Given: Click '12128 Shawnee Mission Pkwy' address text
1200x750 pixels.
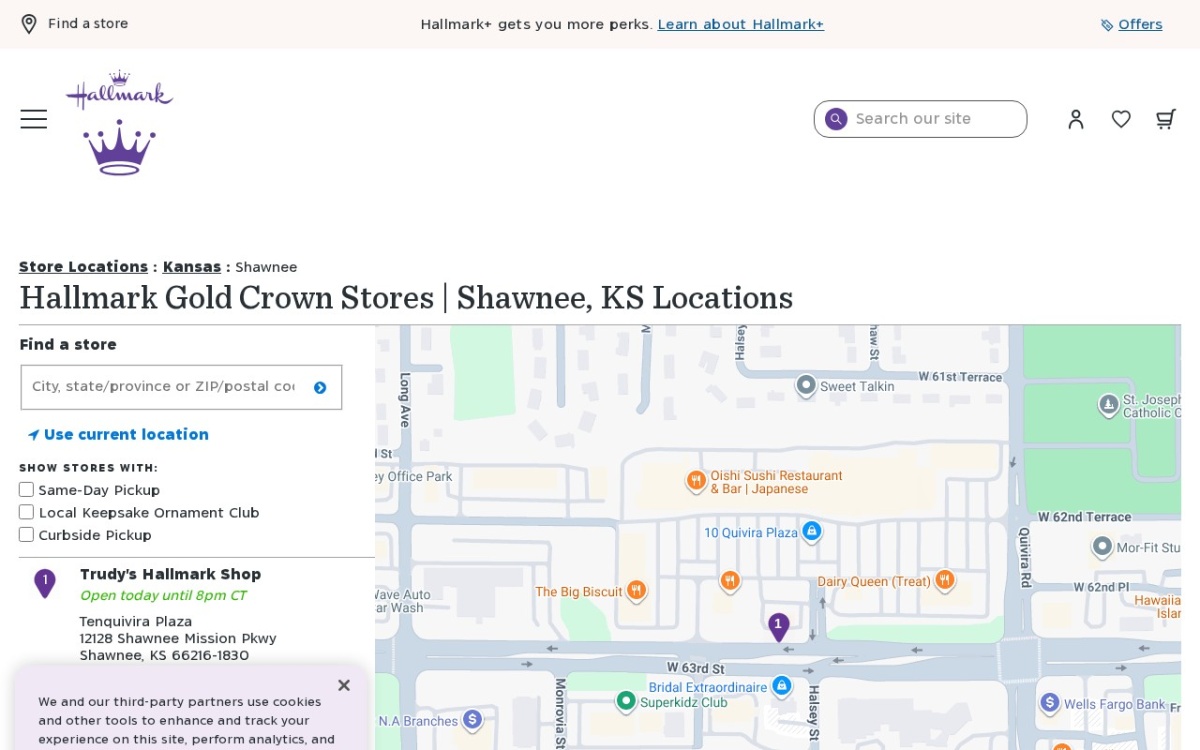Looking at the screenshot, I should pyautogui.click(x=178, y=638).
